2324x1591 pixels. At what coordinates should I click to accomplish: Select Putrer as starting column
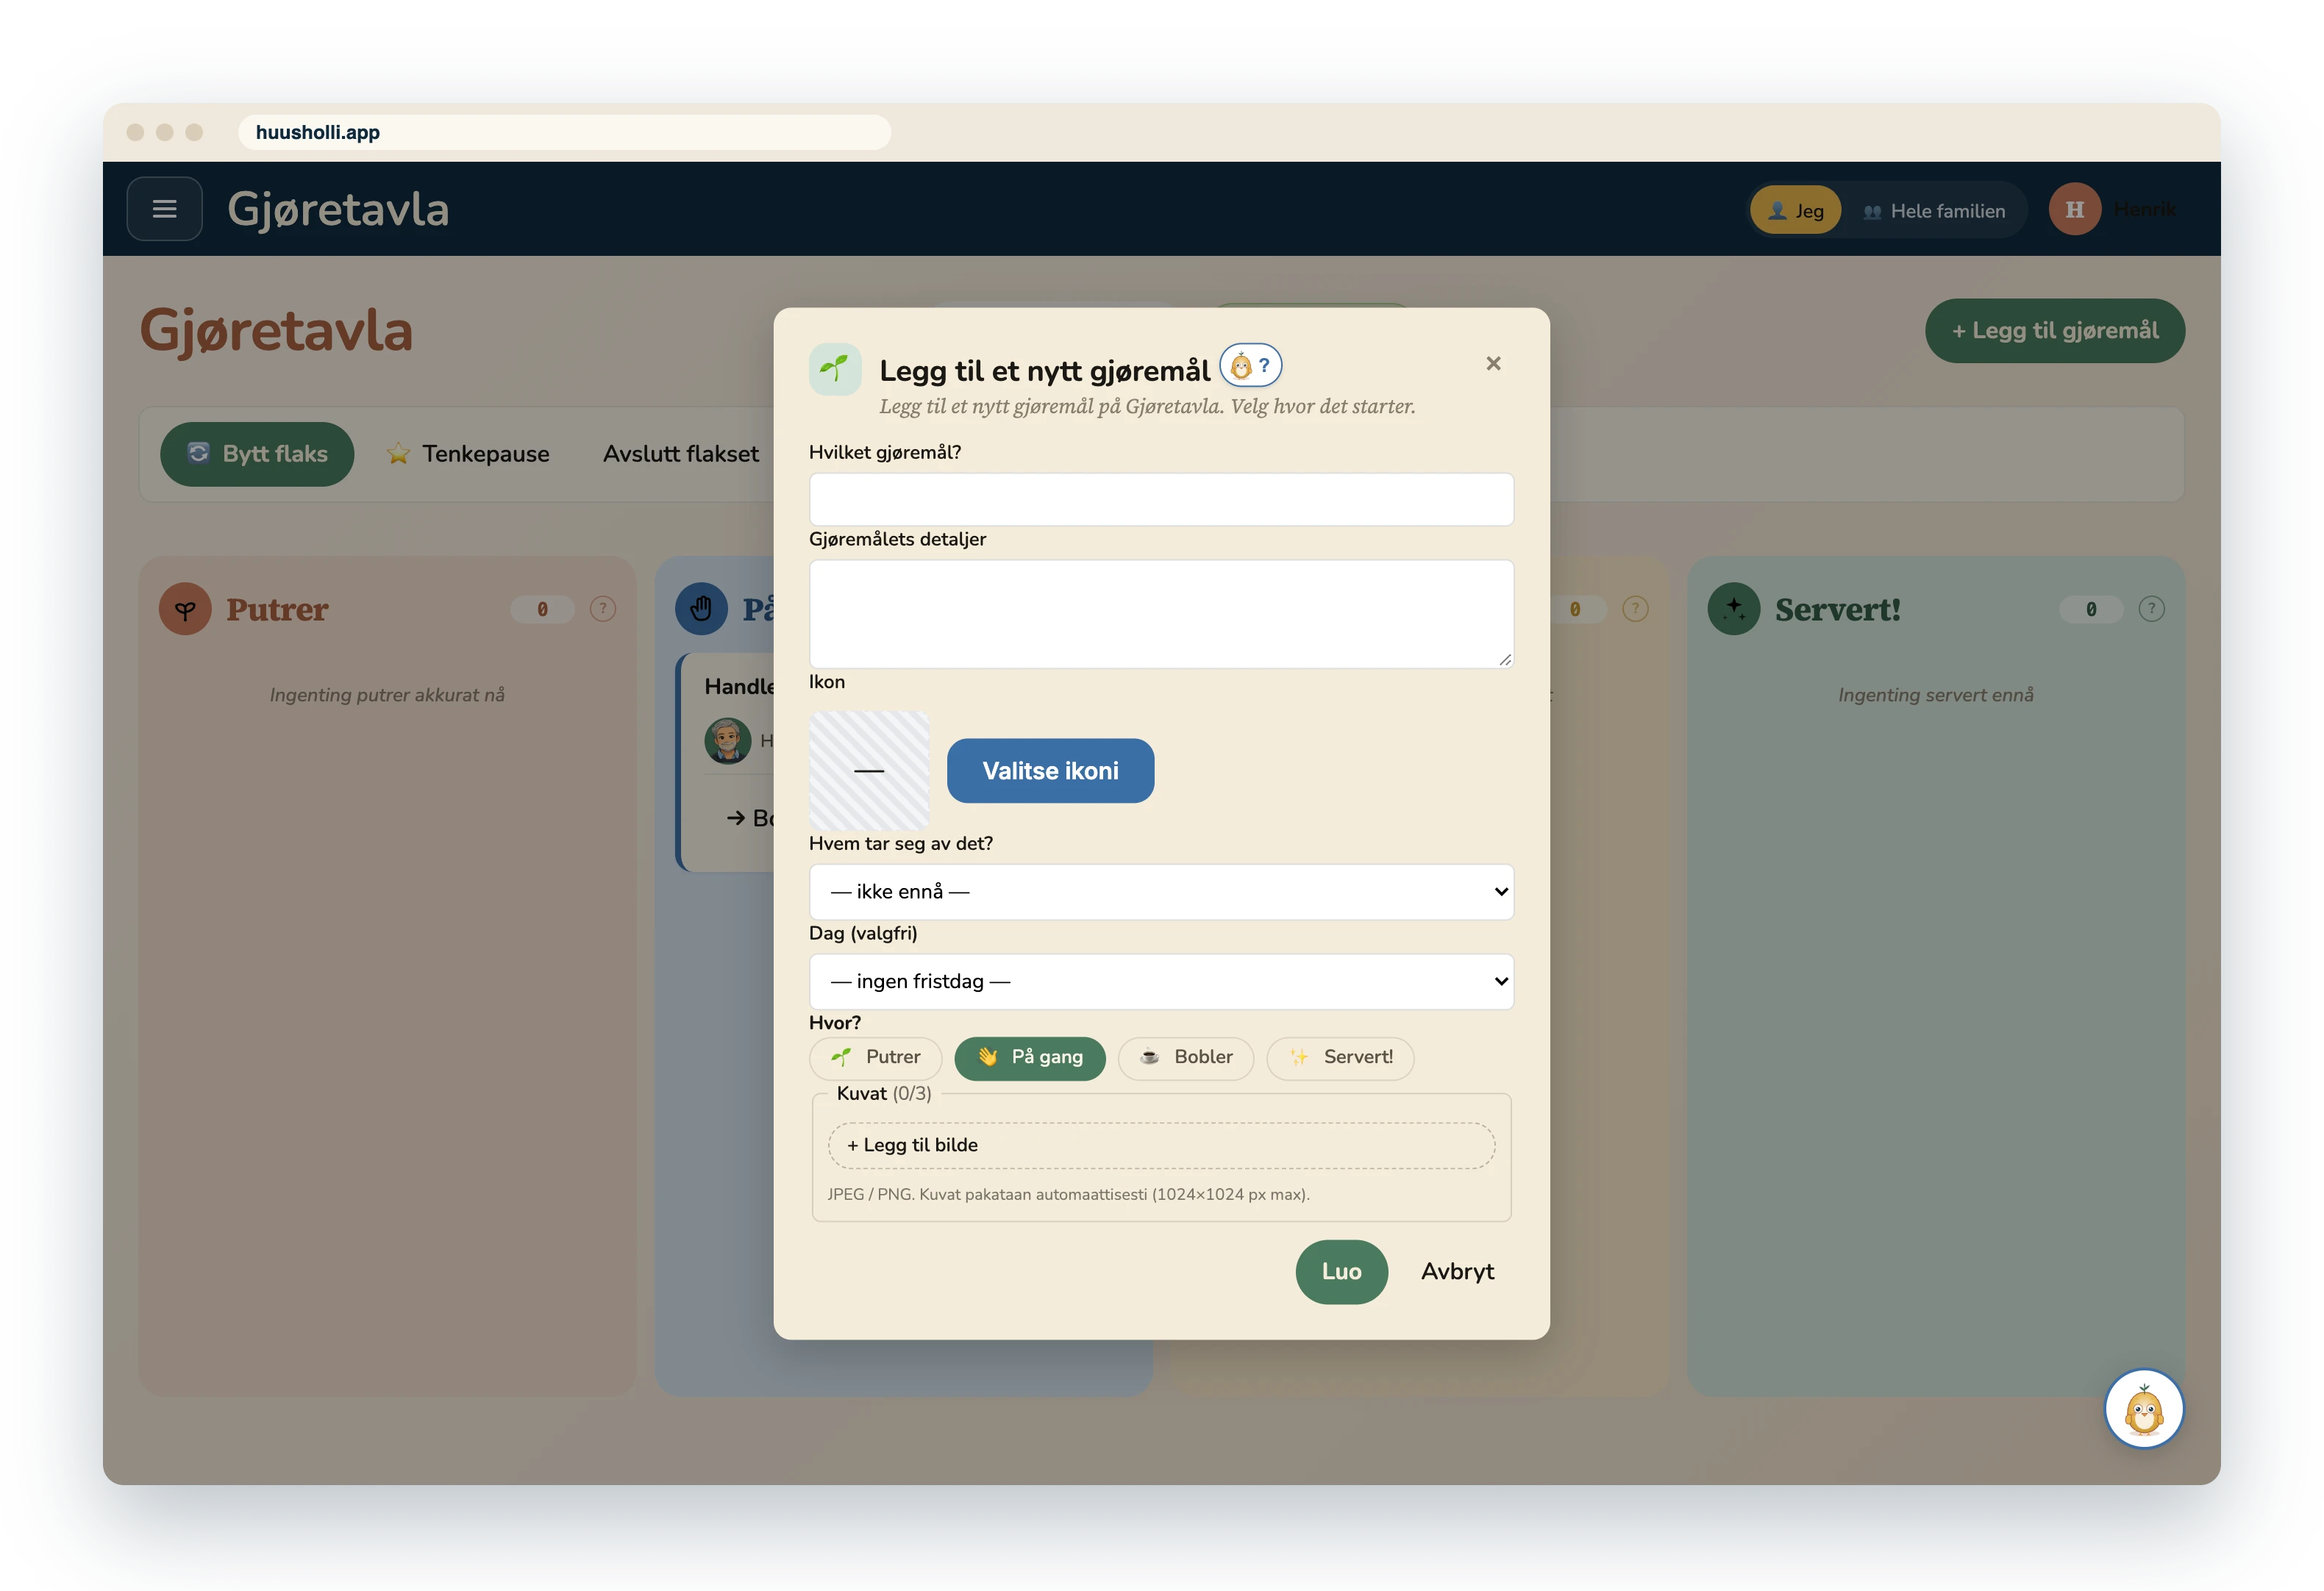coord(875,1058)
